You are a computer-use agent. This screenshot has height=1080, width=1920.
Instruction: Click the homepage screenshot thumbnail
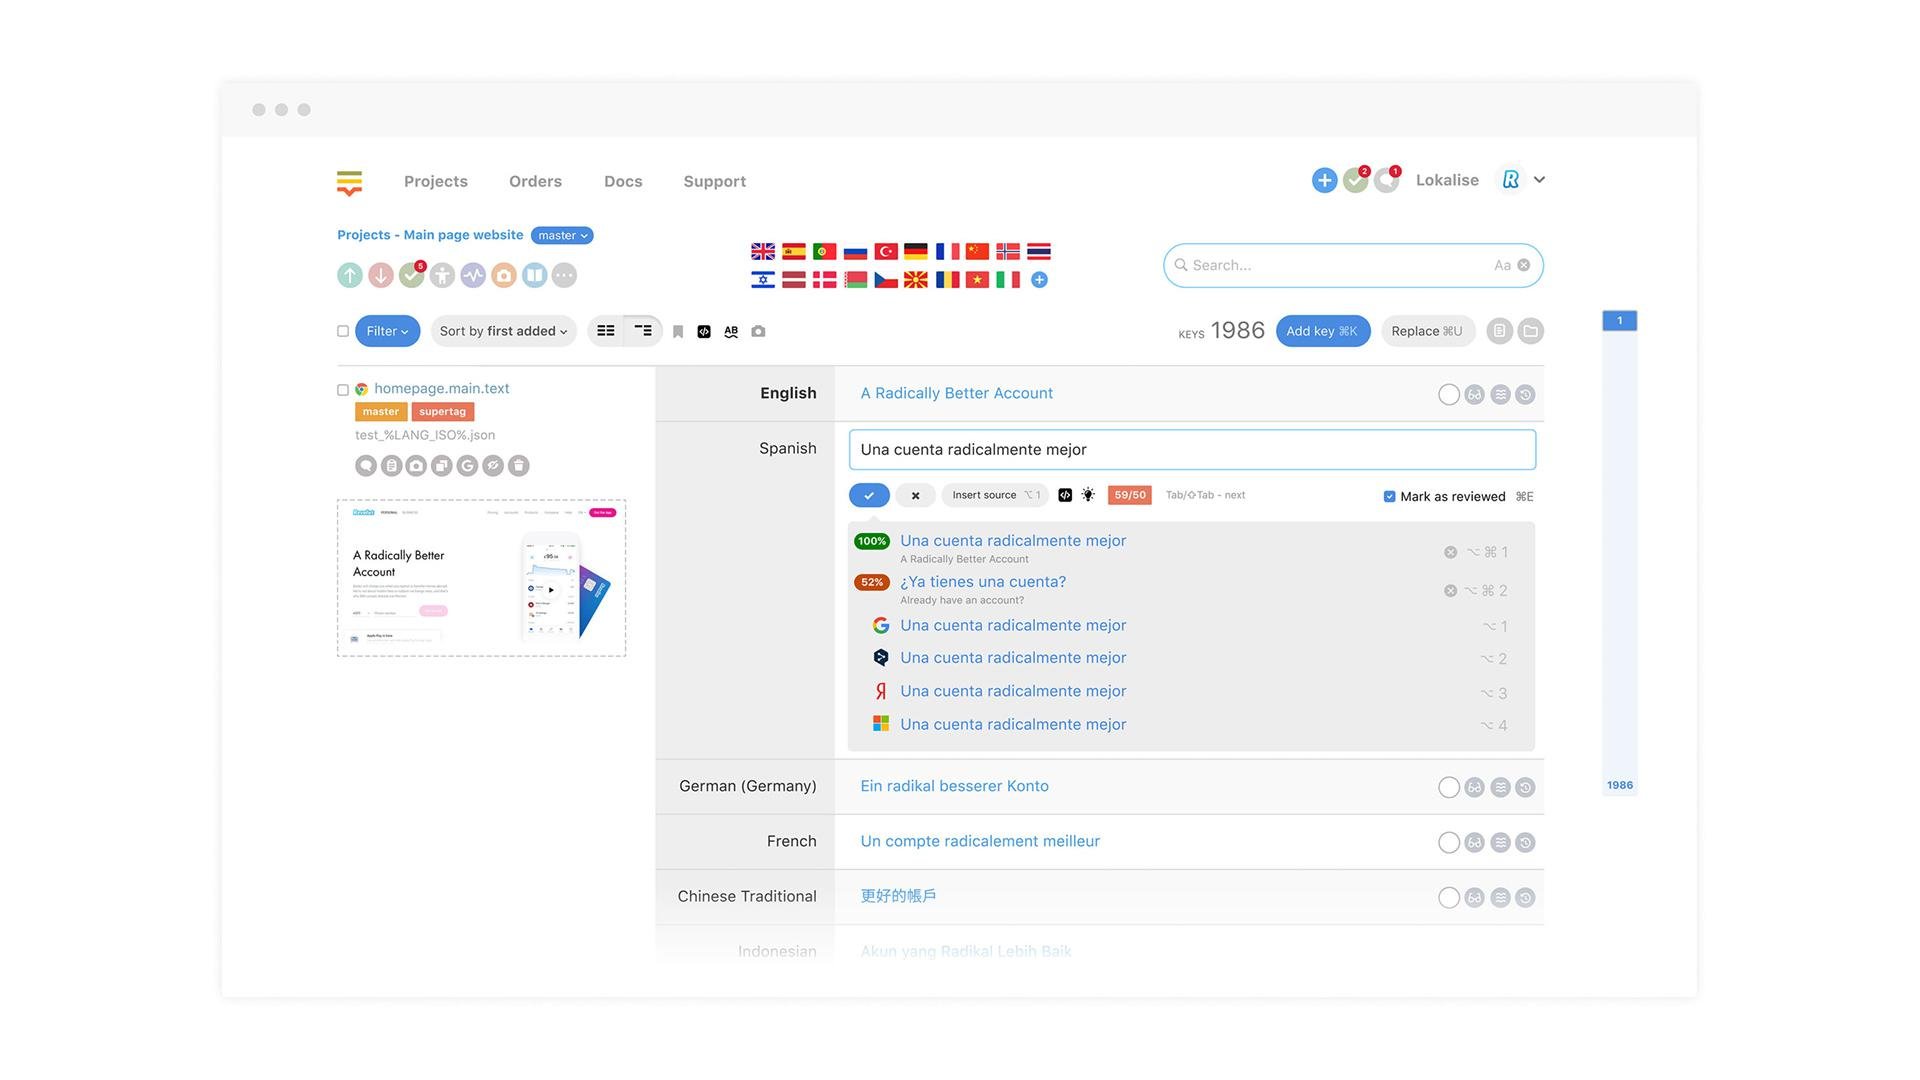[x=482, y=578]
